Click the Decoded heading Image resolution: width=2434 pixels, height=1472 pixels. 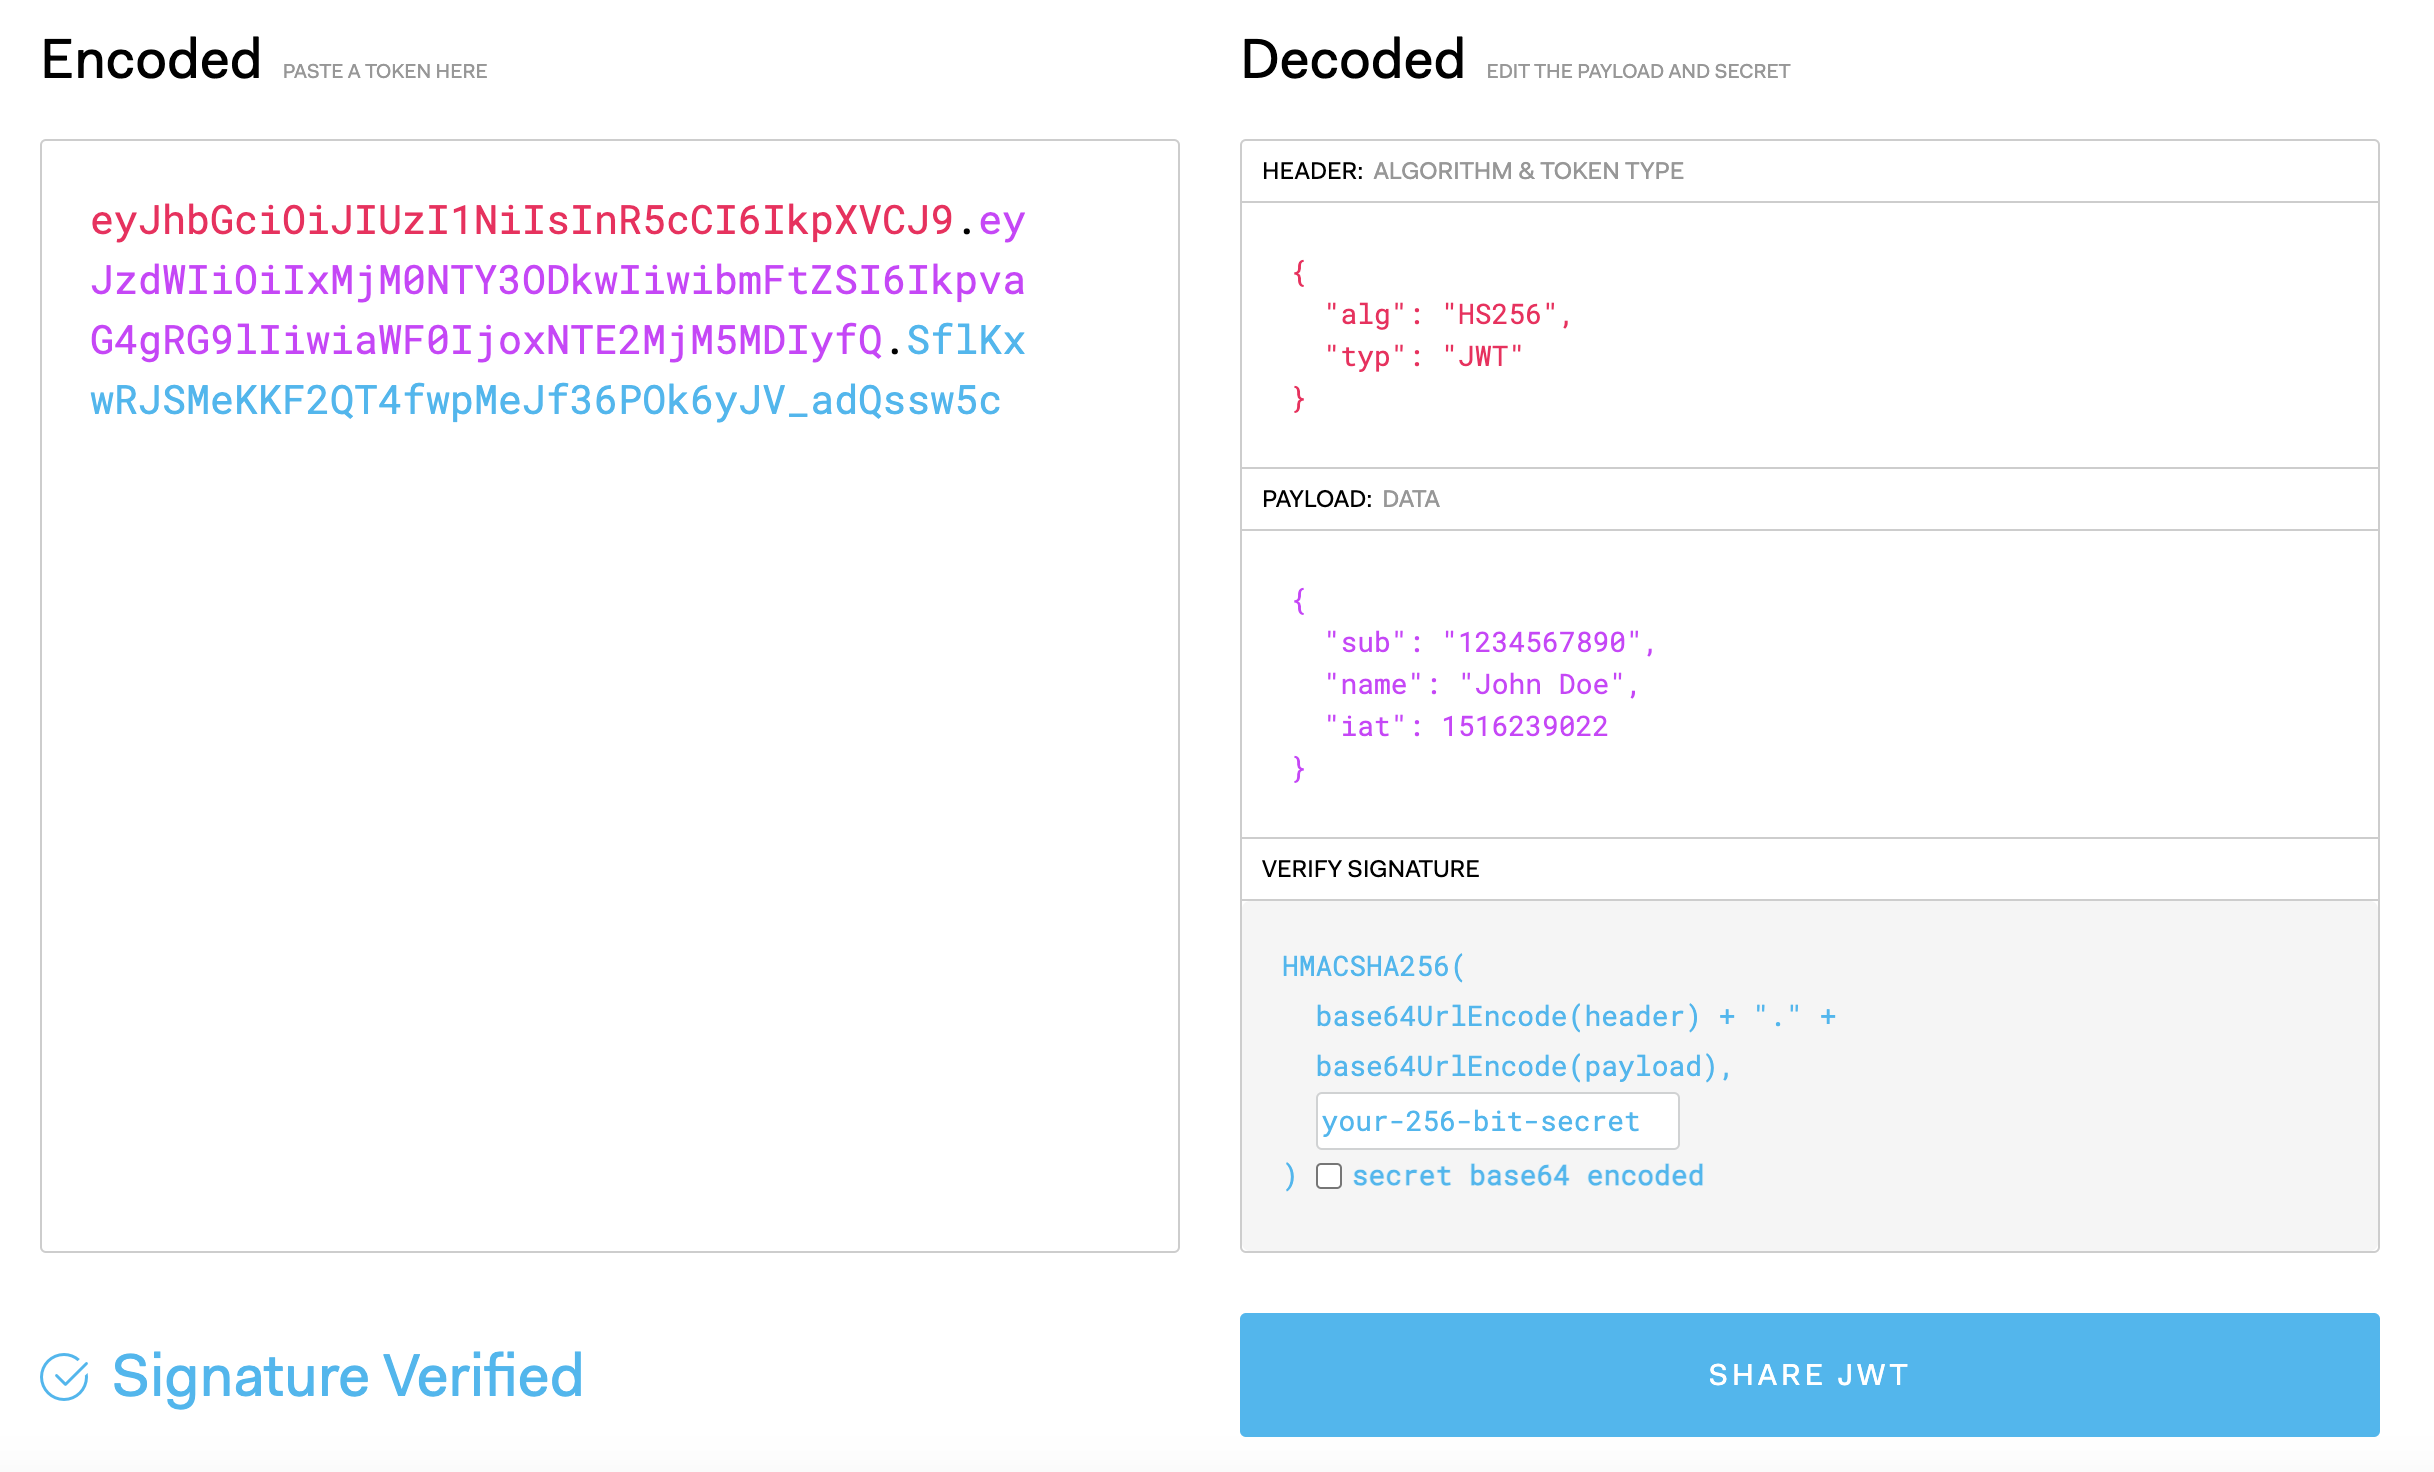tap(1352, 60)
